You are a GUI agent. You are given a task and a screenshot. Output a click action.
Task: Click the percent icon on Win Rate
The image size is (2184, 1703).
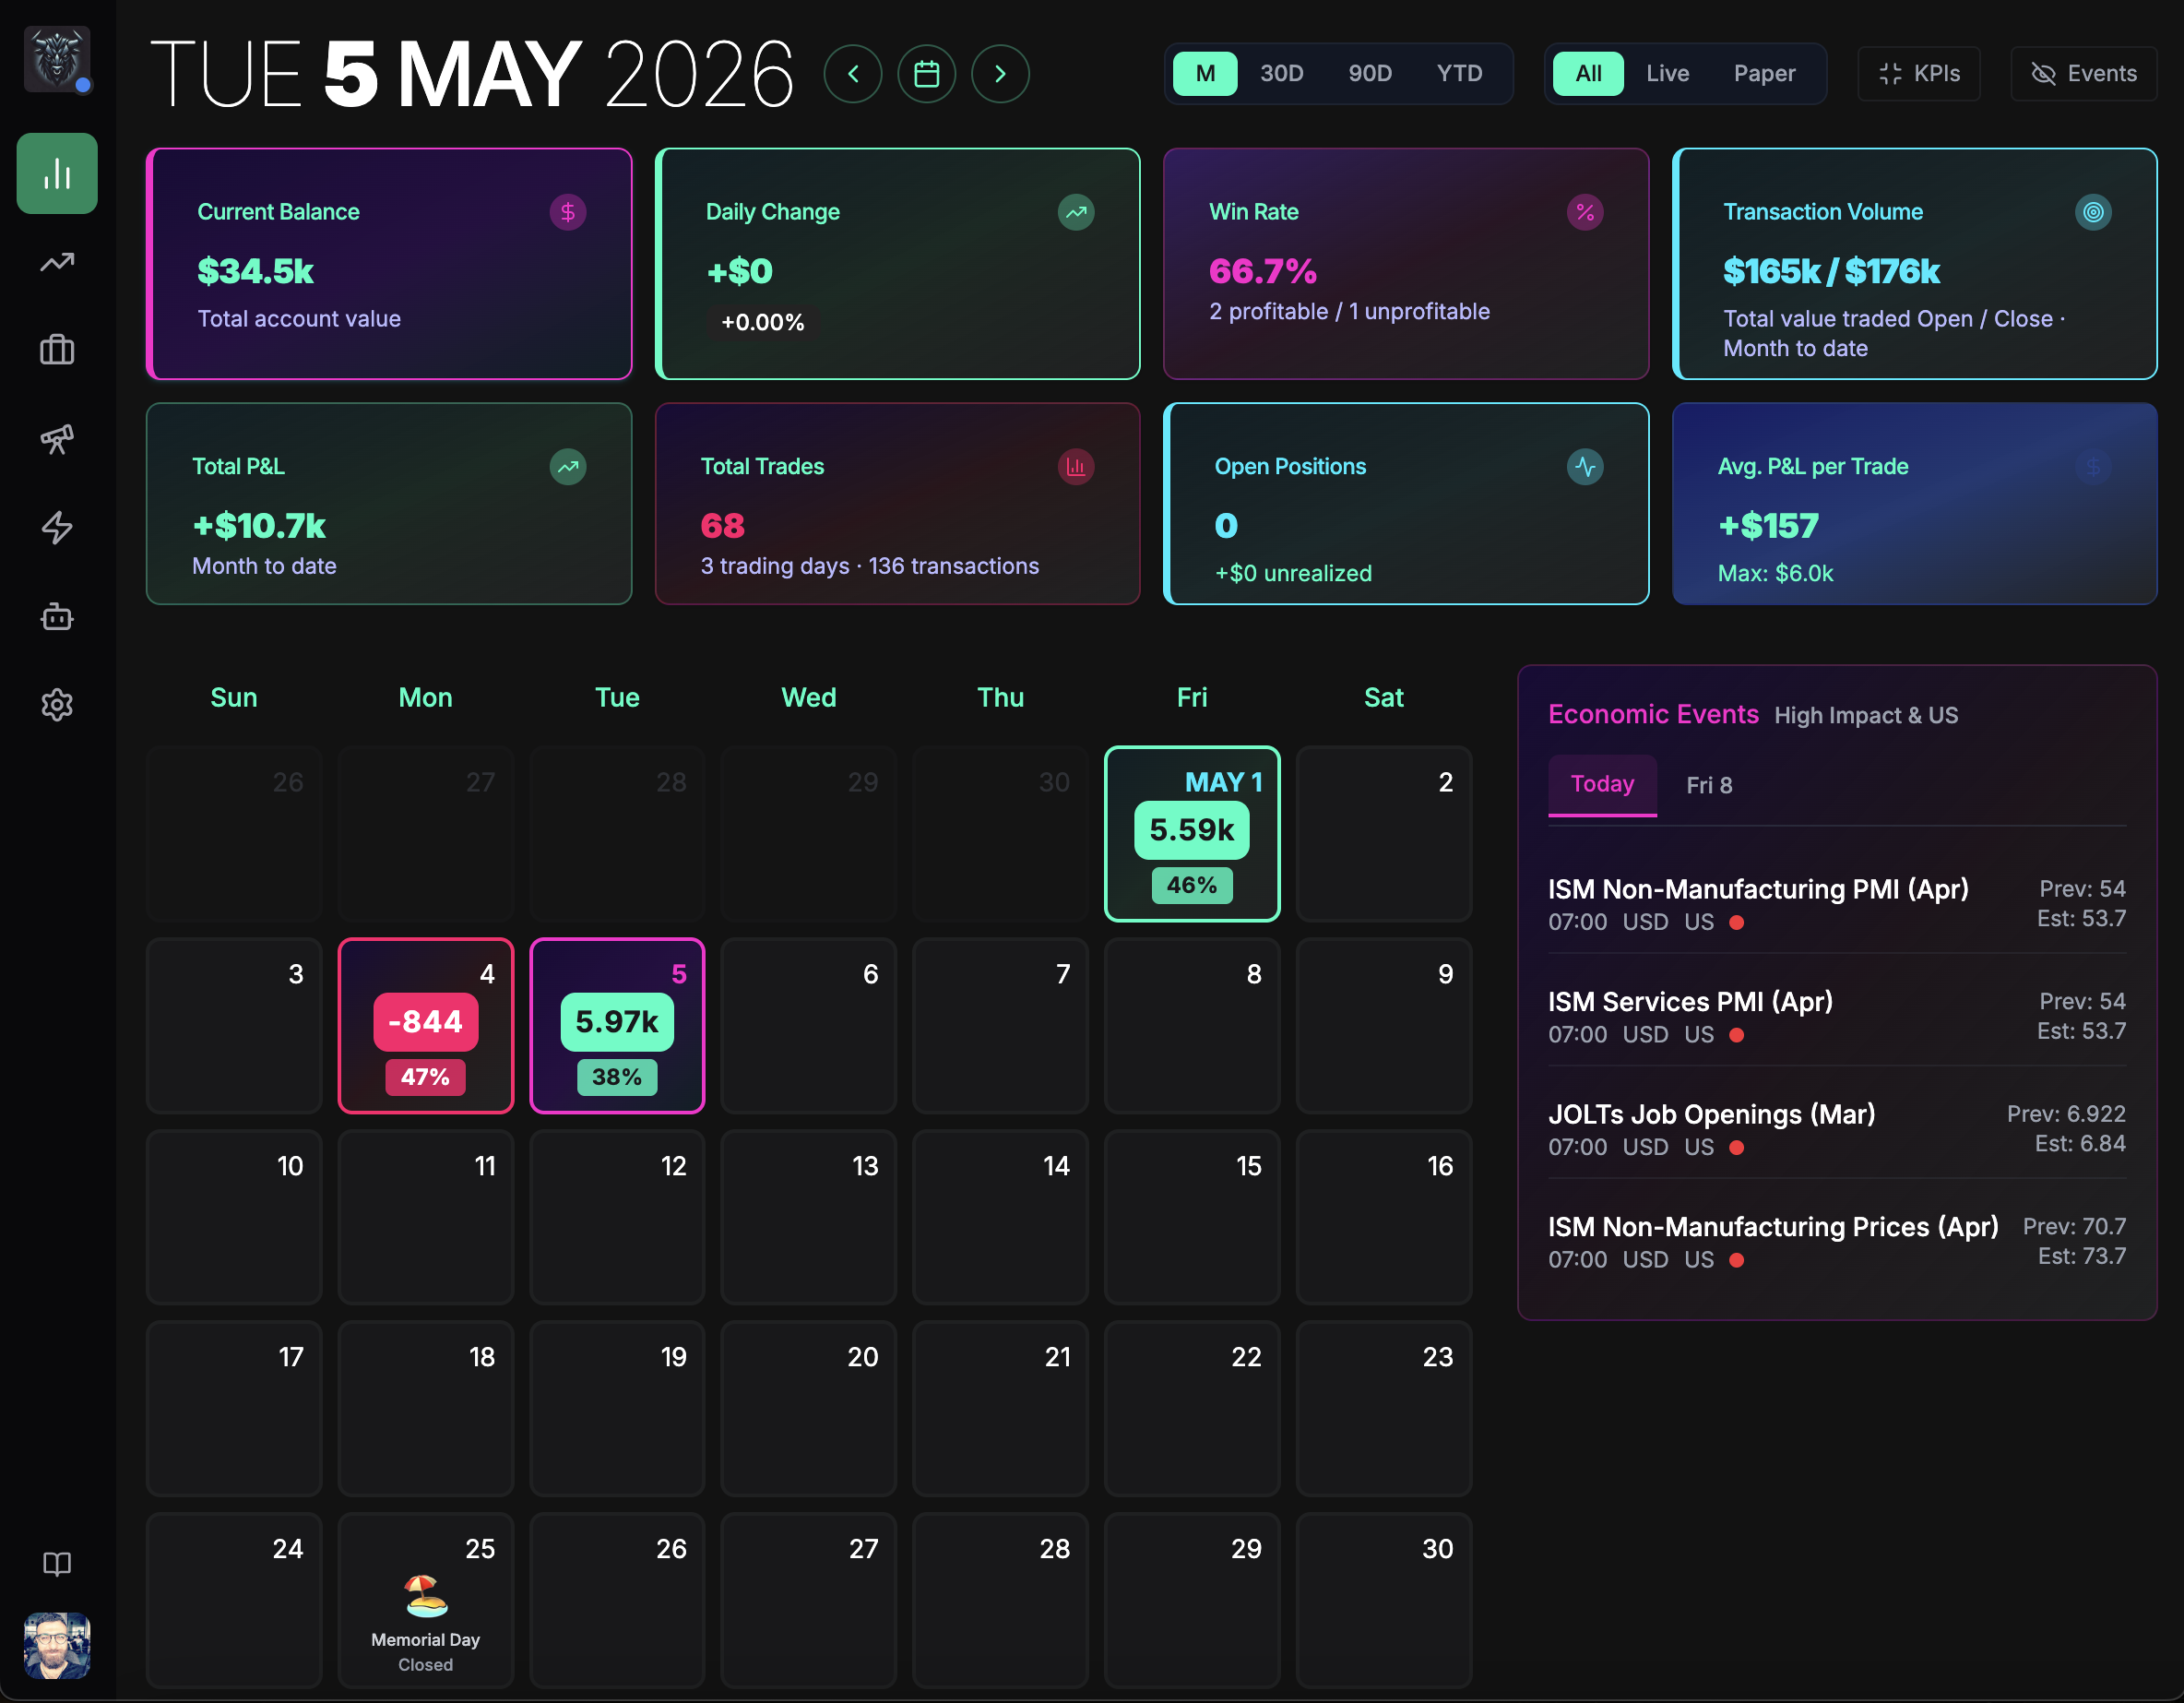click(1585, 212)
